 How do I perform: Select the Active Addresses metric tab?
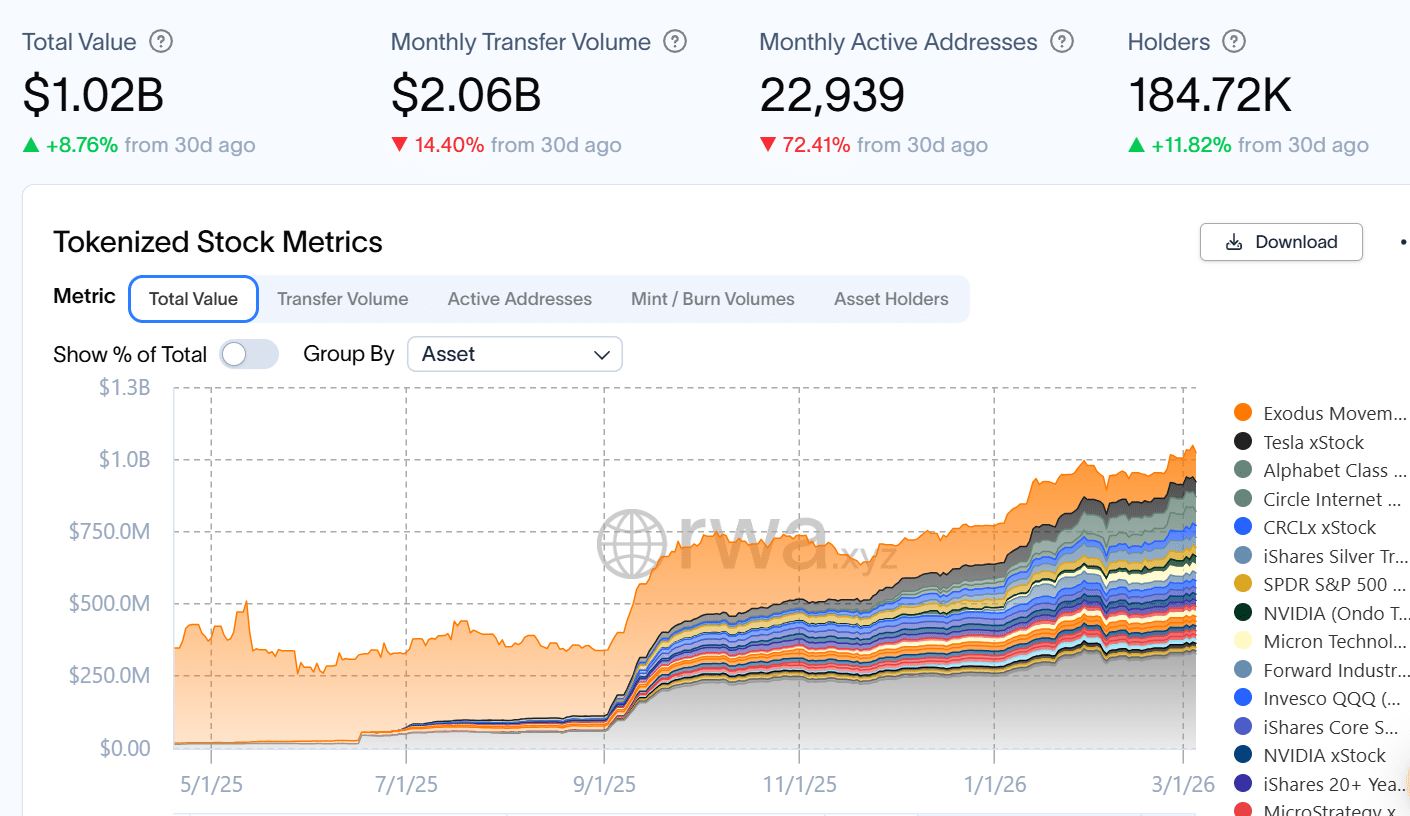519,299
